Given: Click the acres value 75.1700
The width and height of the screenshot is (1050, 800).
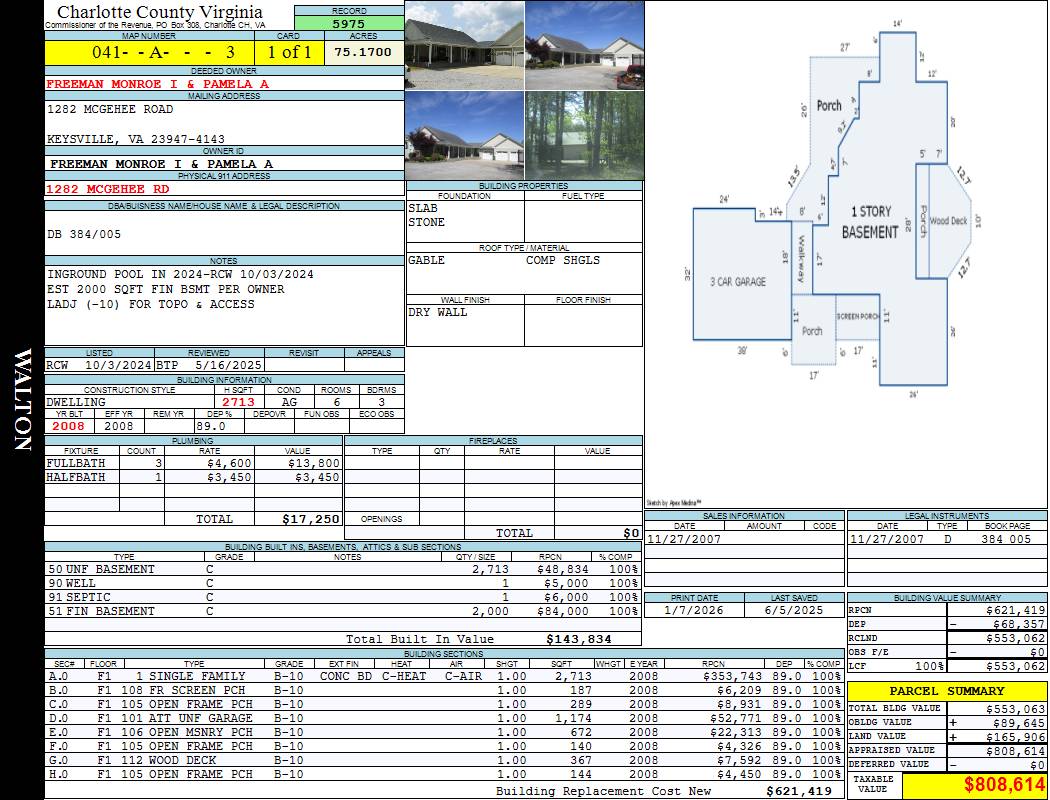Looking at the screenshot, I should 364,52.
